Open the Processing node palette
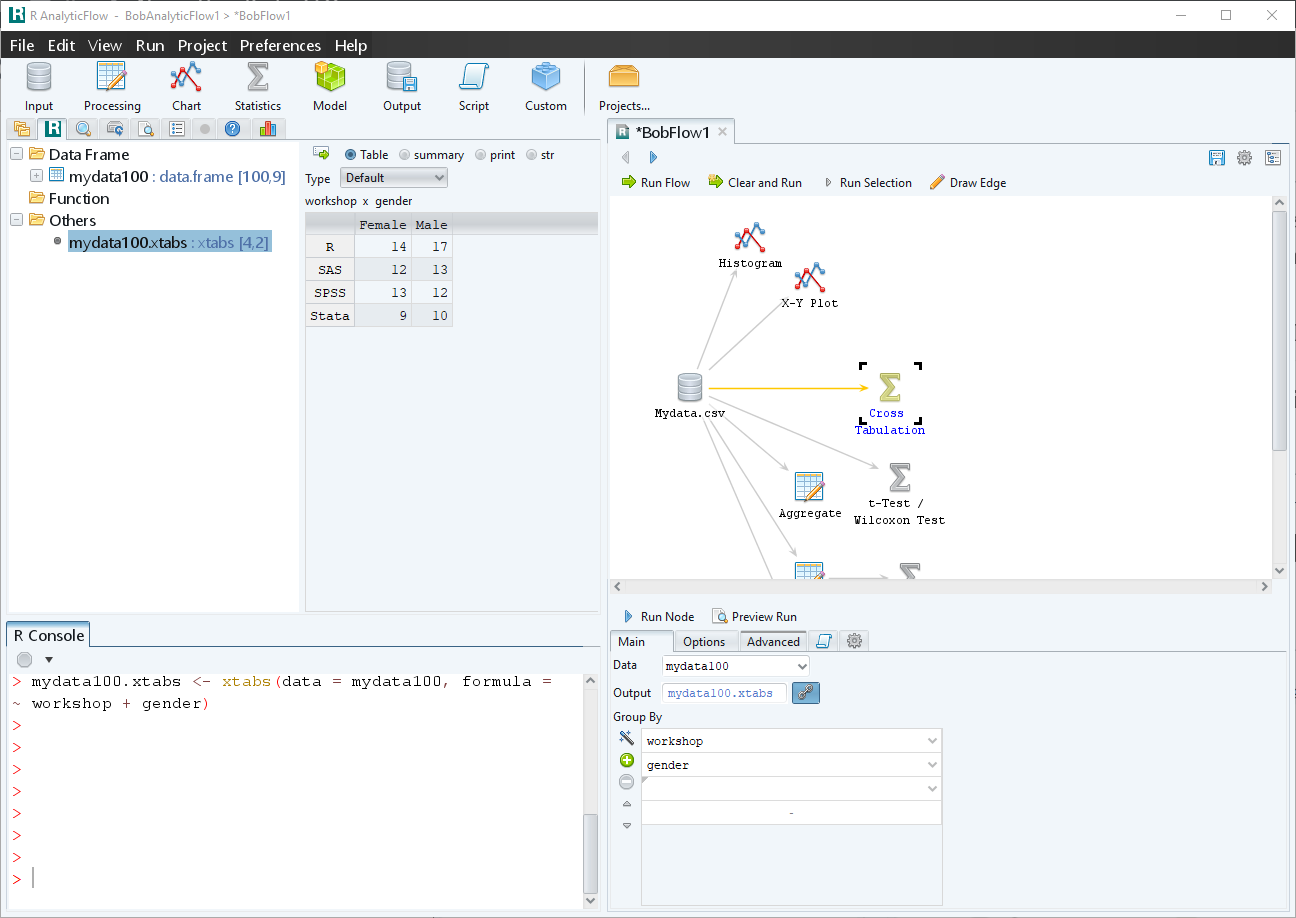 [x=111, y=78]
